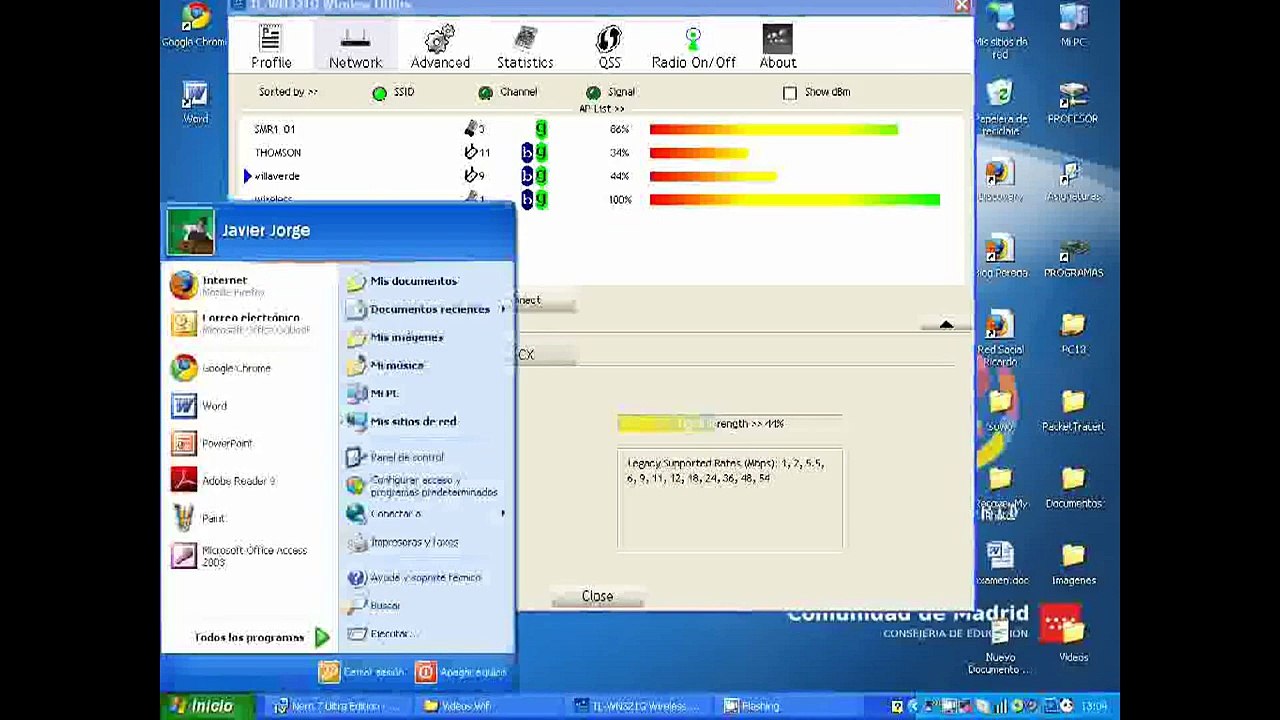Open the PROFESOR desktop icon
Viewport: 1280px width, 720px height.
click(1073, 103)
